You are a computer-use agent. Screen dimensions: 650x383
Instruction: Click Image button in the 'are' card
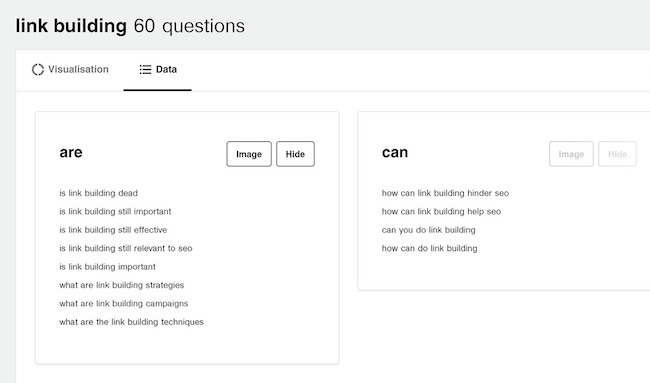click(249, 154)
